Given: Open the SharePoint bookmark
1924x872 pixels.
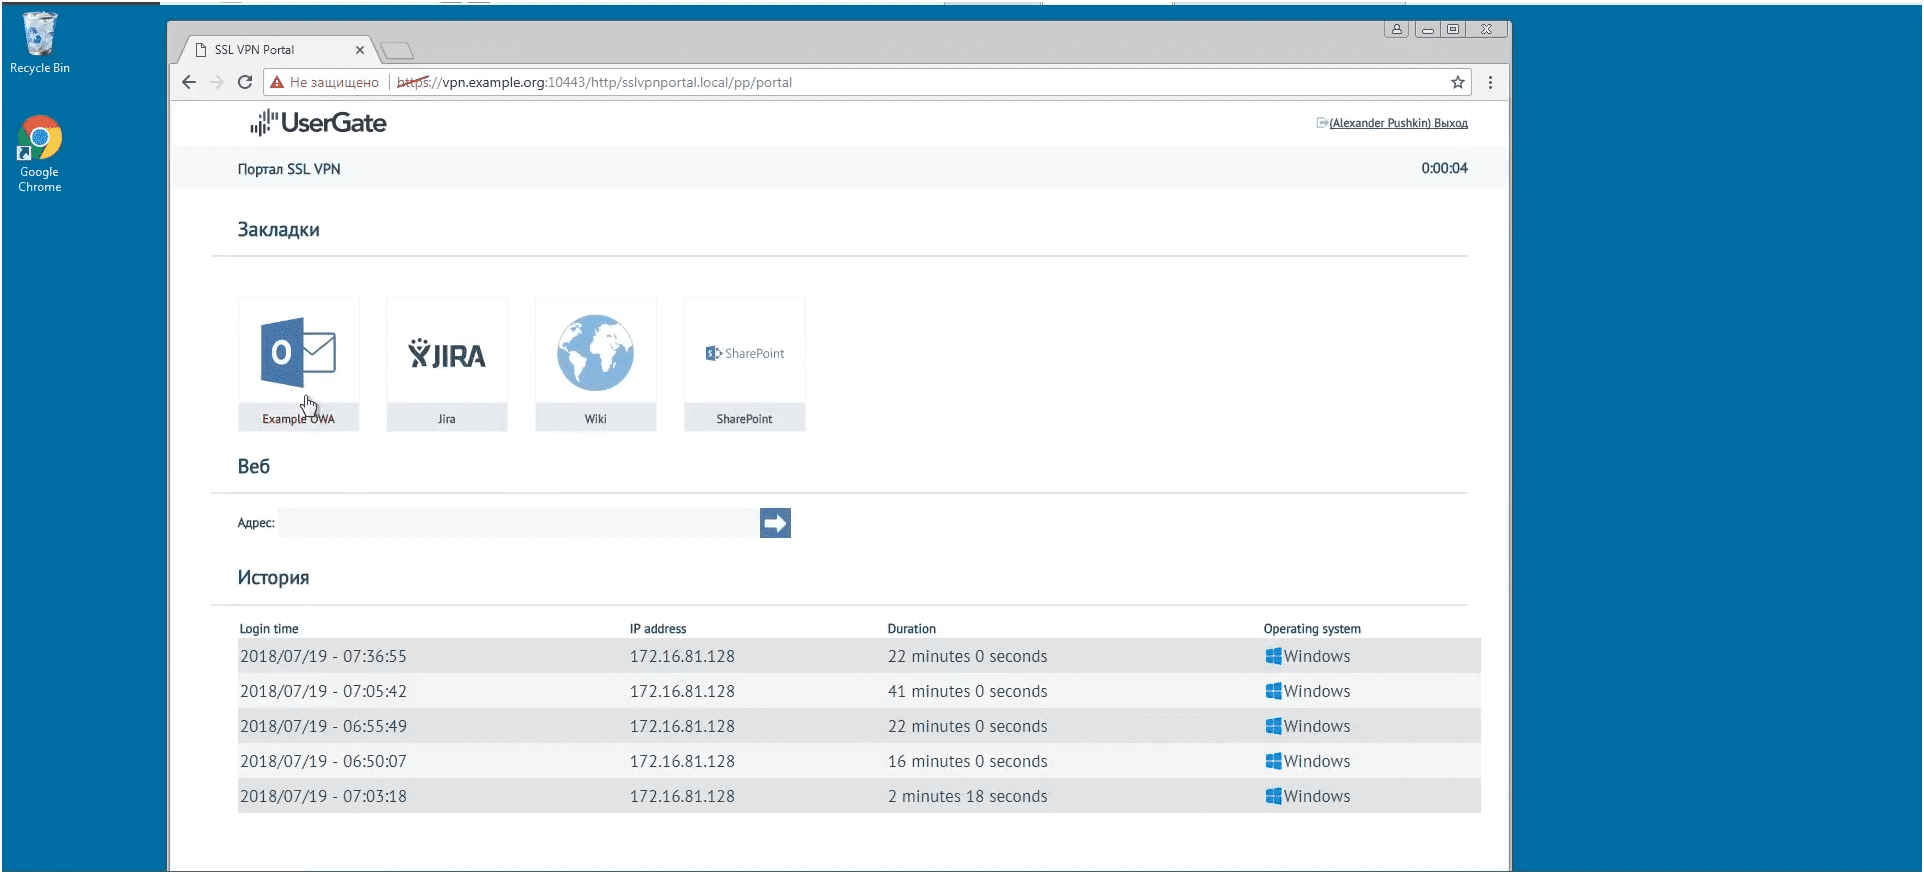Looking at the screenshot, I should tap(744, 364).
